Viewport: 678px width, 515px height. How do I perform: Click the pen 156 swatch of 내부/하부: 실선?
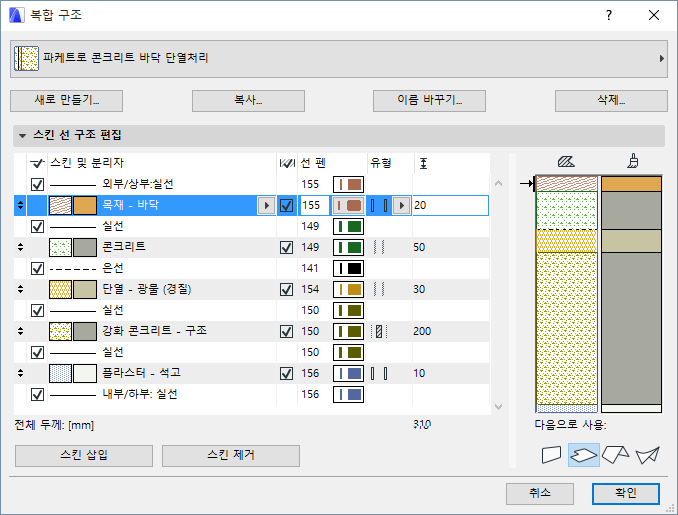348,394
